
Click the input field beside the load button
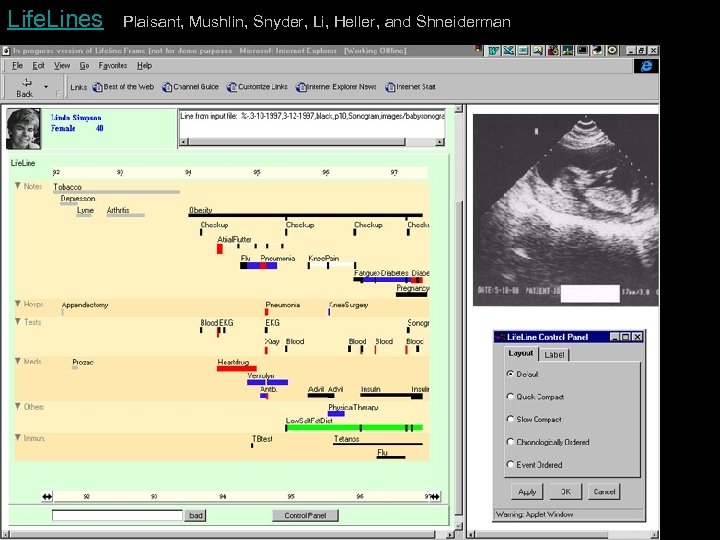pyautogui.click(x=118, y=516)
